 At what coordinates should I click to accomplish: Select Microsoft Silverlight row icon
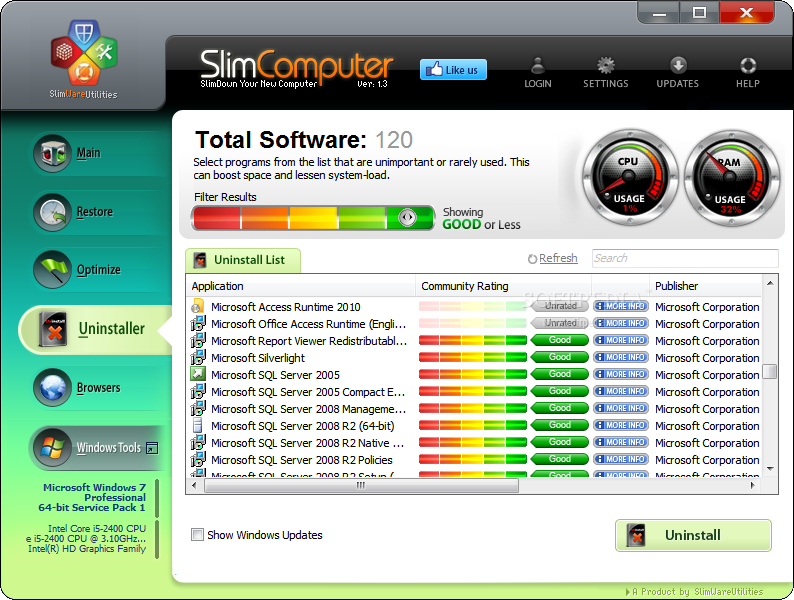click(x=198, y=357)
